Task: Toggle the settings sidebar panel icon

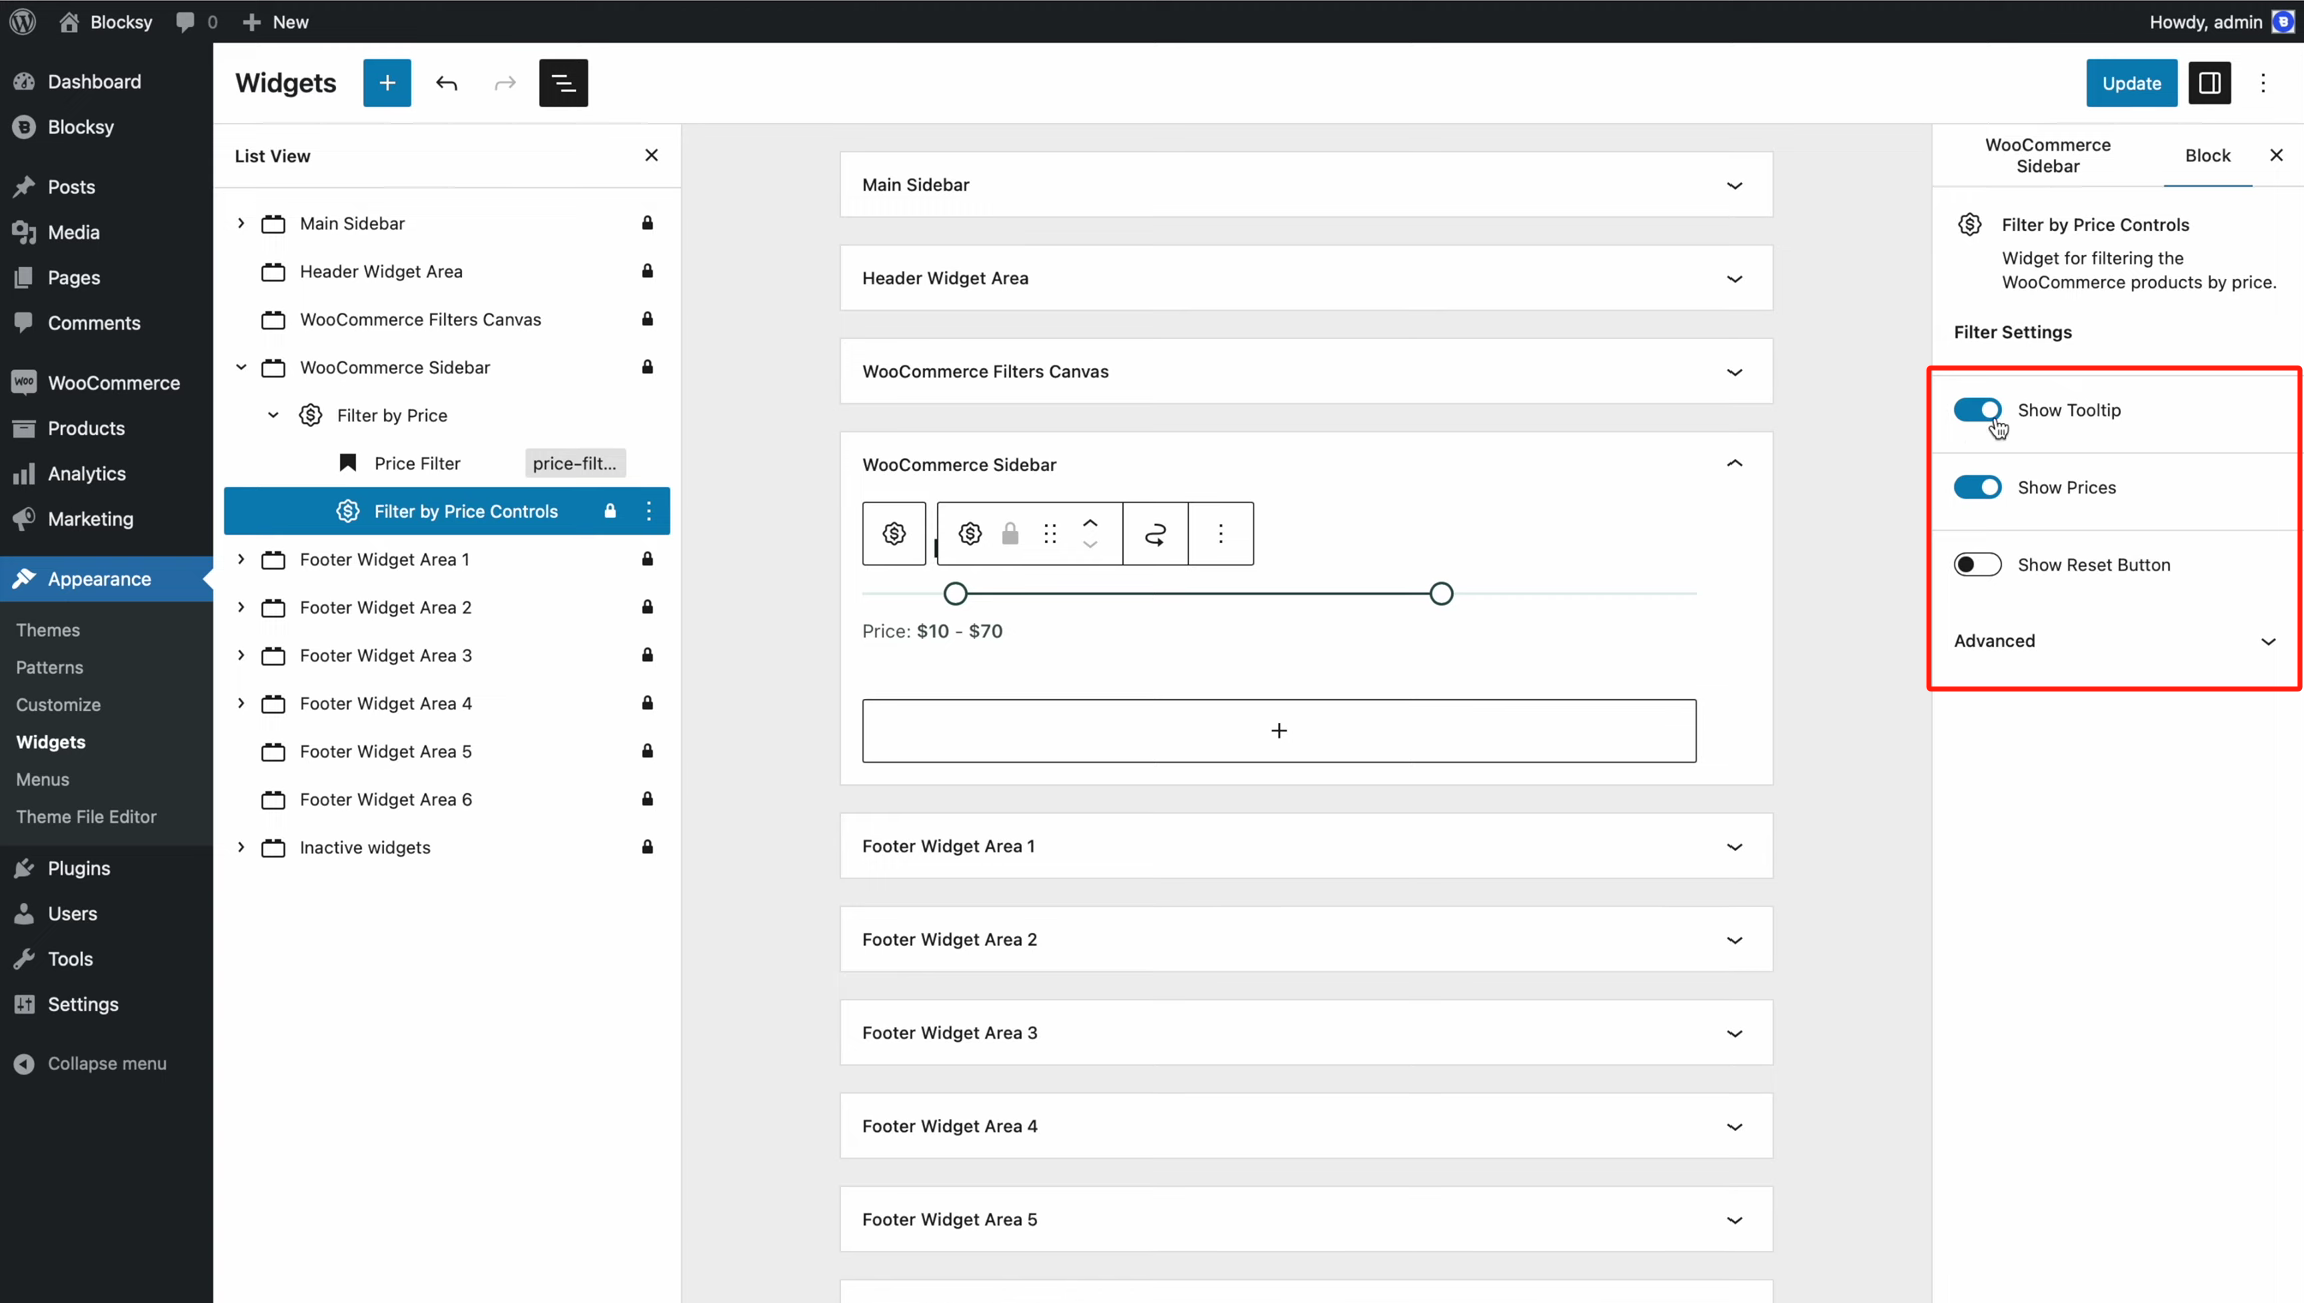Action: (x=2209, y=83)
